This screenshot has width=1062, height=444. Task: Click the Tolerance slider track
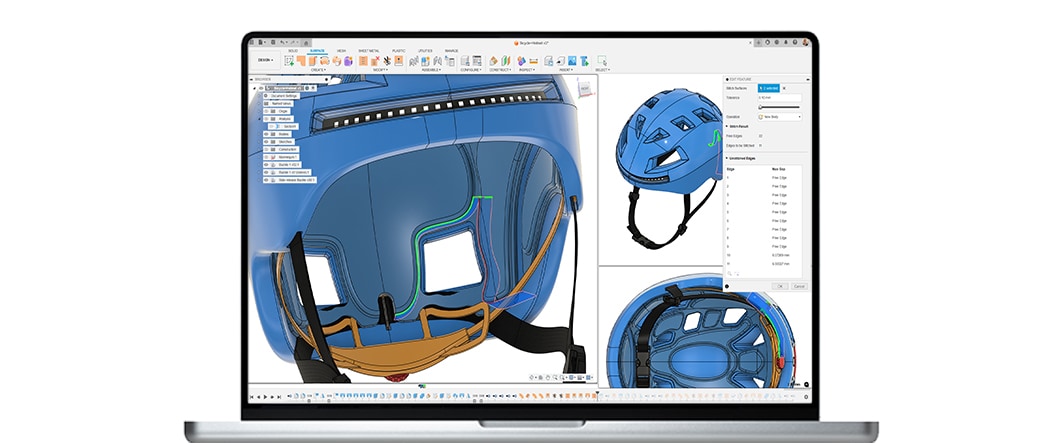coord(779,107)
